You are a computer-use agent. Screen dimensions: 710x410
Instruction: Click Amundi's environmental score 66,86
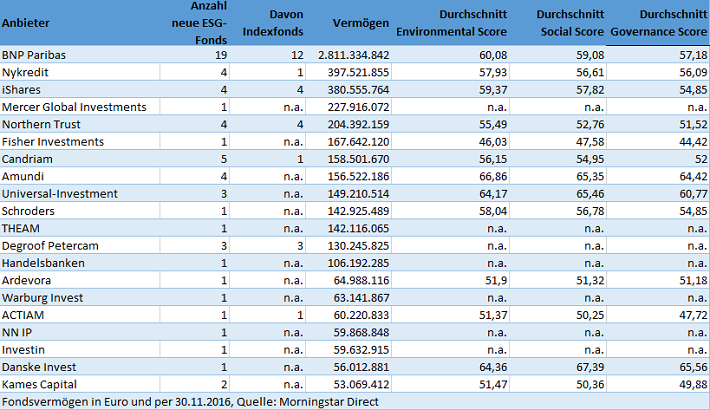pyautogui.click(x=484, y=174)
